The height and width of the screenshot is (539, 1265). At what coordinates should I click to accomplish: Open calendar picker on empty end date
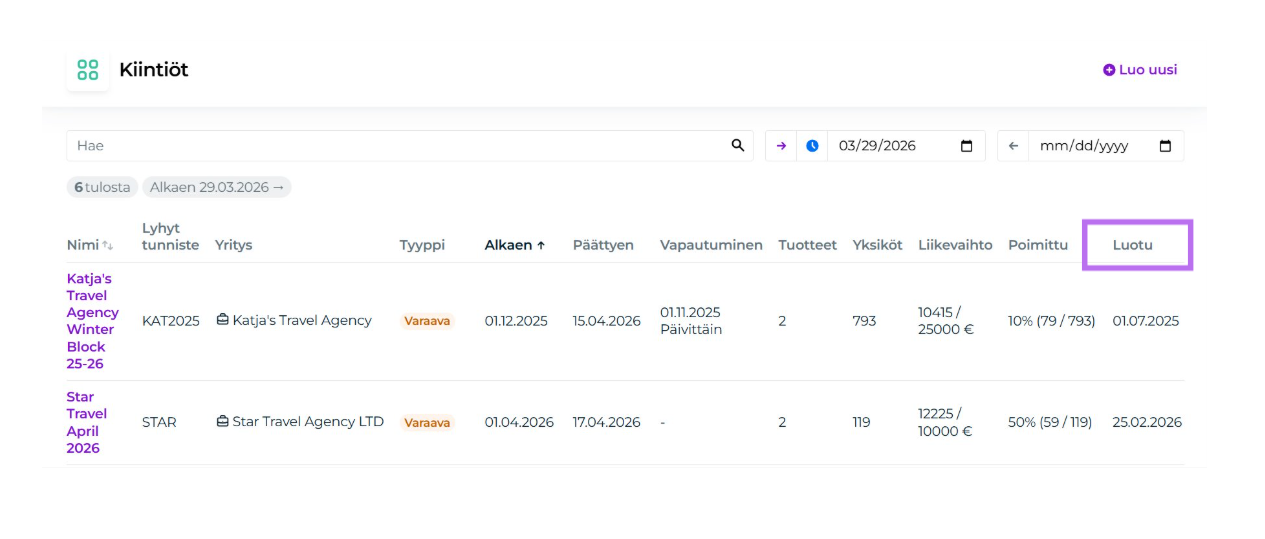1165,146
